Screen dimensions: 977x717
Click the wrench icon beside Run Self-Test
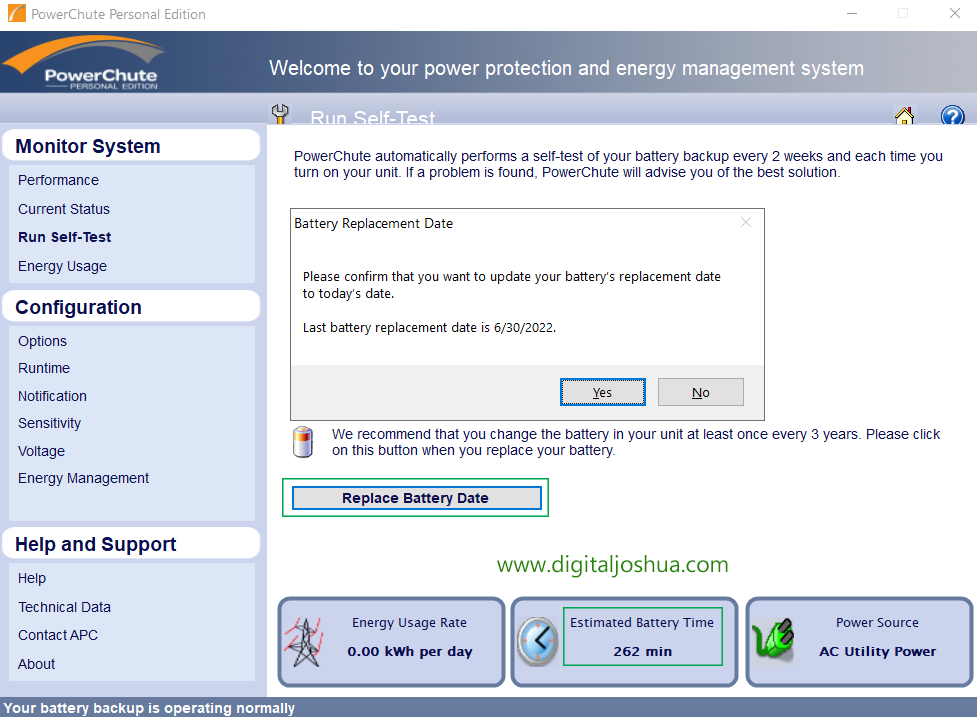pyautogui.click(x=280, y=114)
